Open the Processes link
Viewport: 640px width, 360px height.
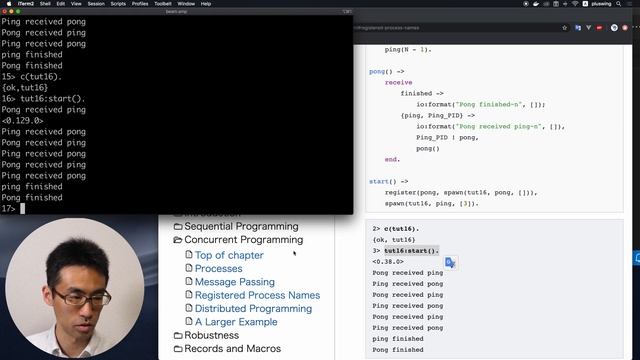[x=218, y=269]
